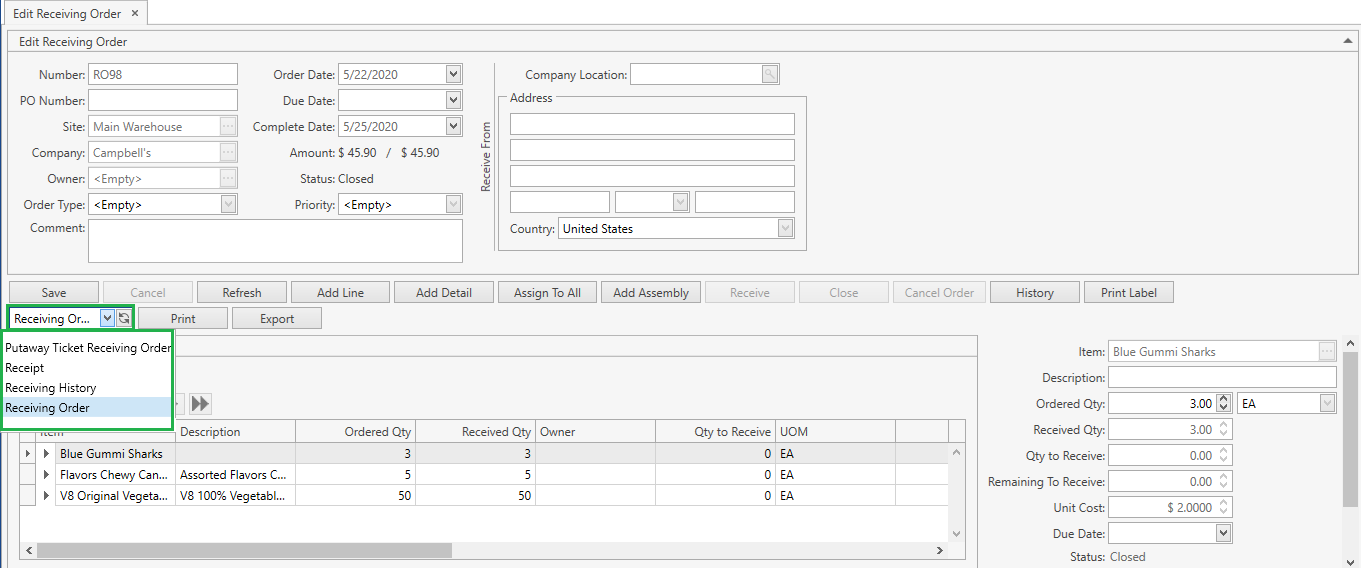1361x568 pixels.
Task: Click the last-page double arrow icon
Action: point(200,404)
